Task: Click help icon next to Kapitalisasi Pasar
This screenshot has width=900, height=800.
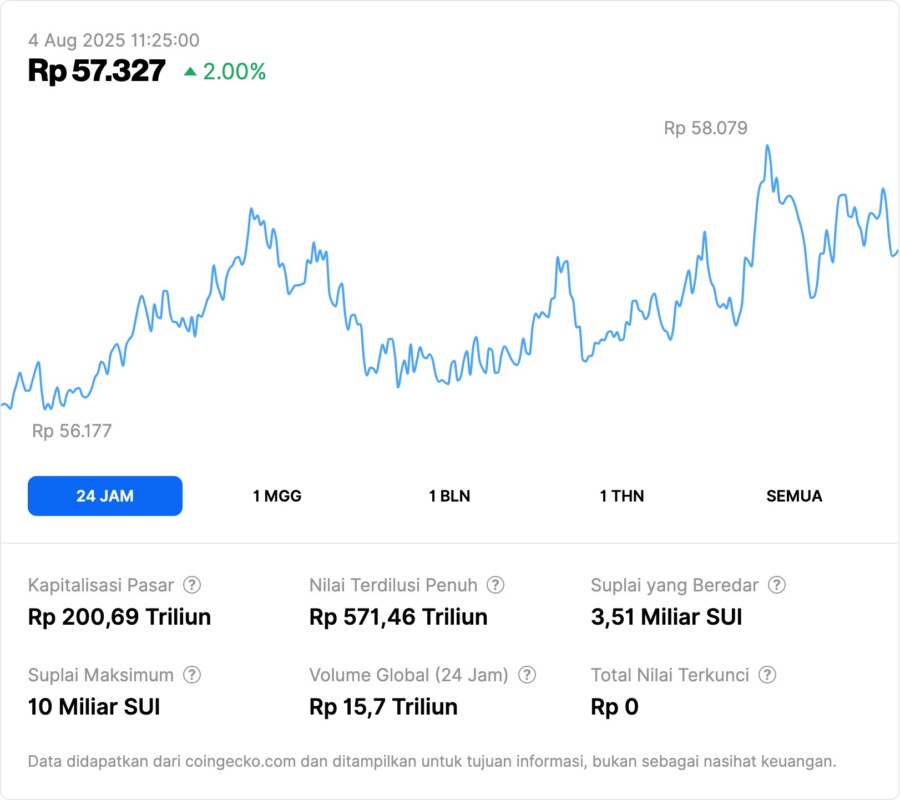Action: point(192,585)
